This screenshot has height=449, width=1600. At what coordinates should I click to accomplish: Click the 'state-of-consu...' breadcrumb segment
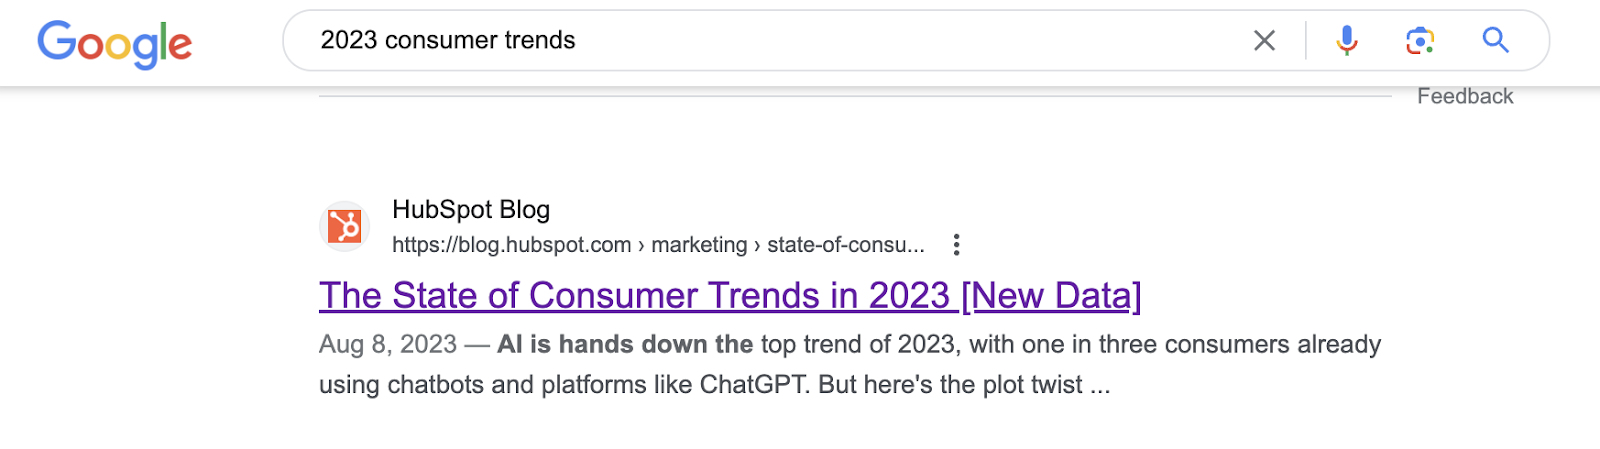[x=845, y=245]
